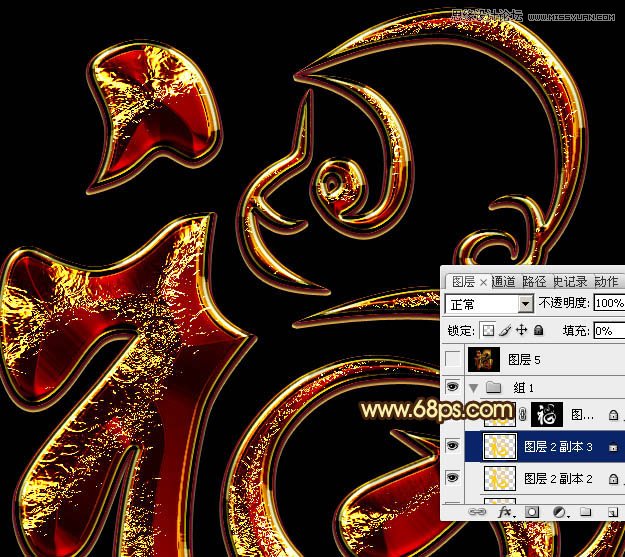Viewport: 625px width, 557px height.
Task: Open the fx layer style menu
Action: click(505, 512)
